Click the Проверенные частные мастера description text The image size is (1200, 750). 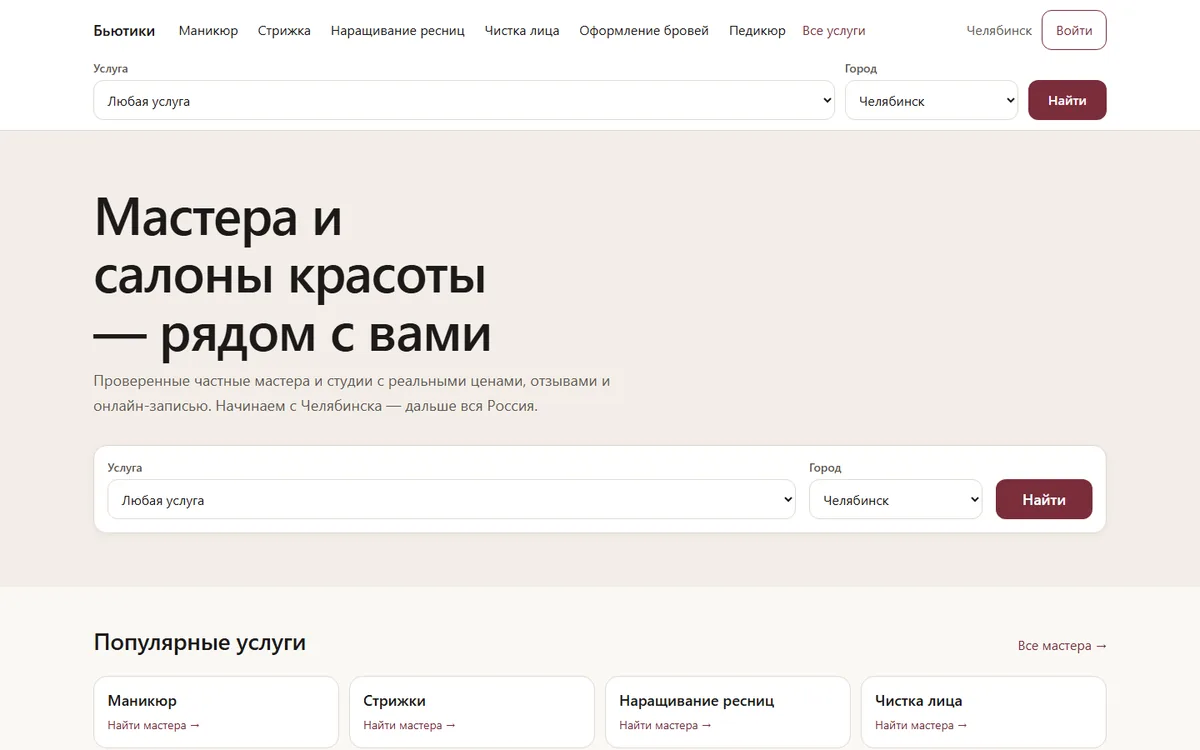click(x=352, y=394)
